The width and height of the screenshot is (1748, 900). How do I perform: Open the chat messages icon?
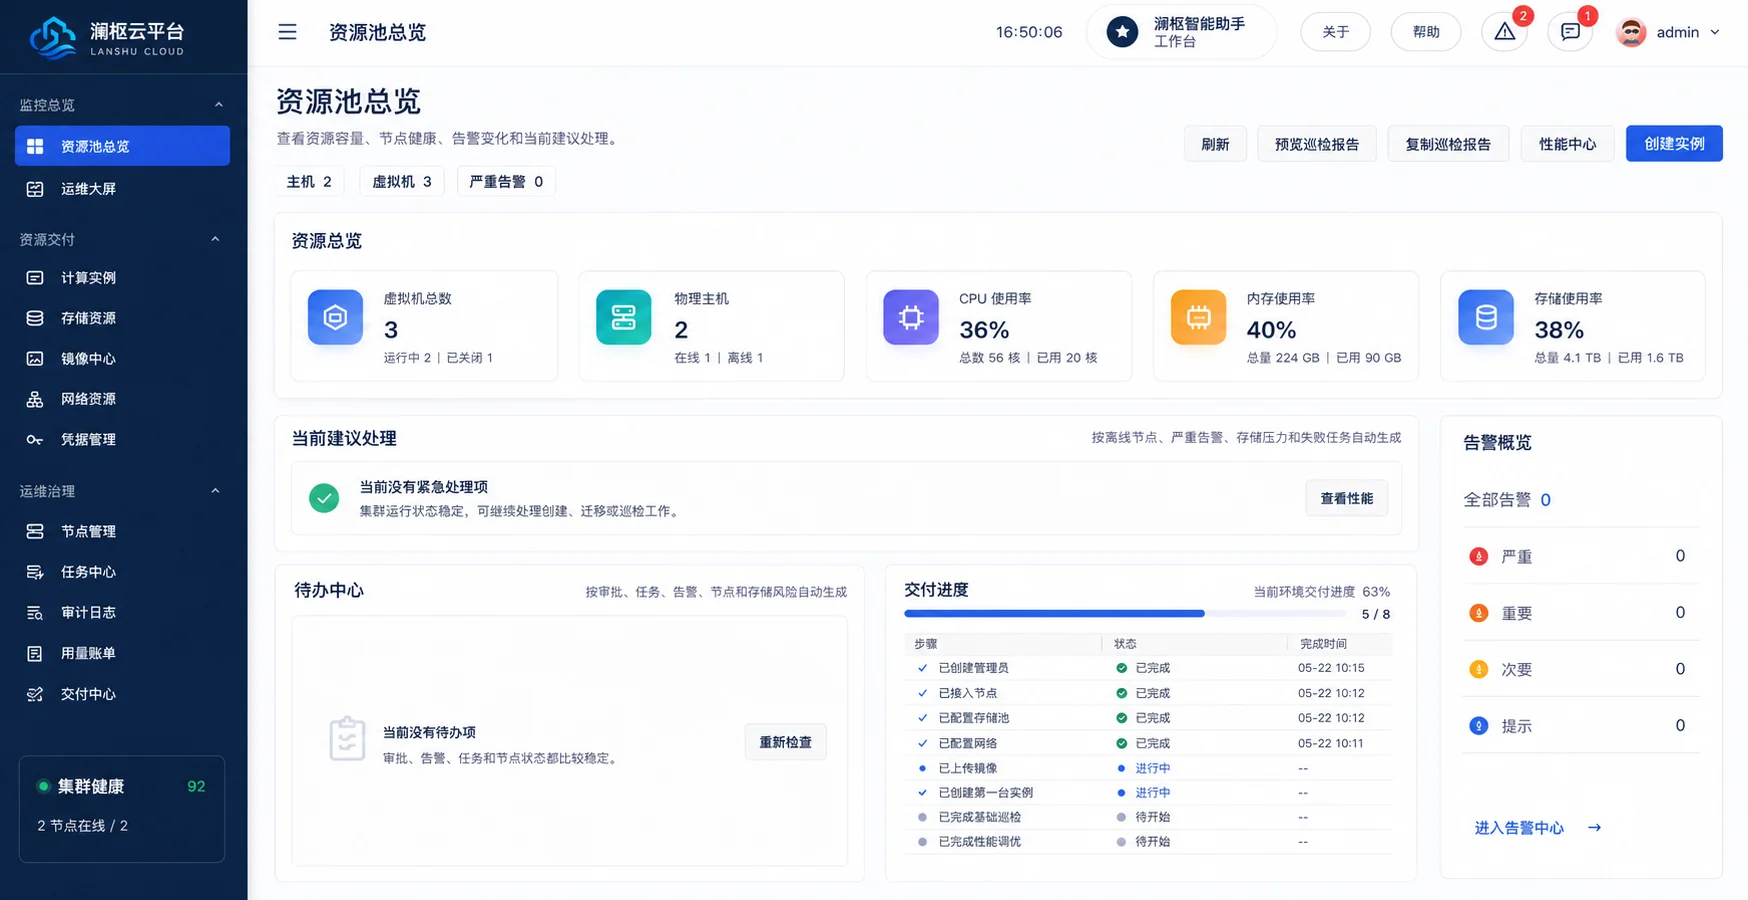coord(1570,32)
